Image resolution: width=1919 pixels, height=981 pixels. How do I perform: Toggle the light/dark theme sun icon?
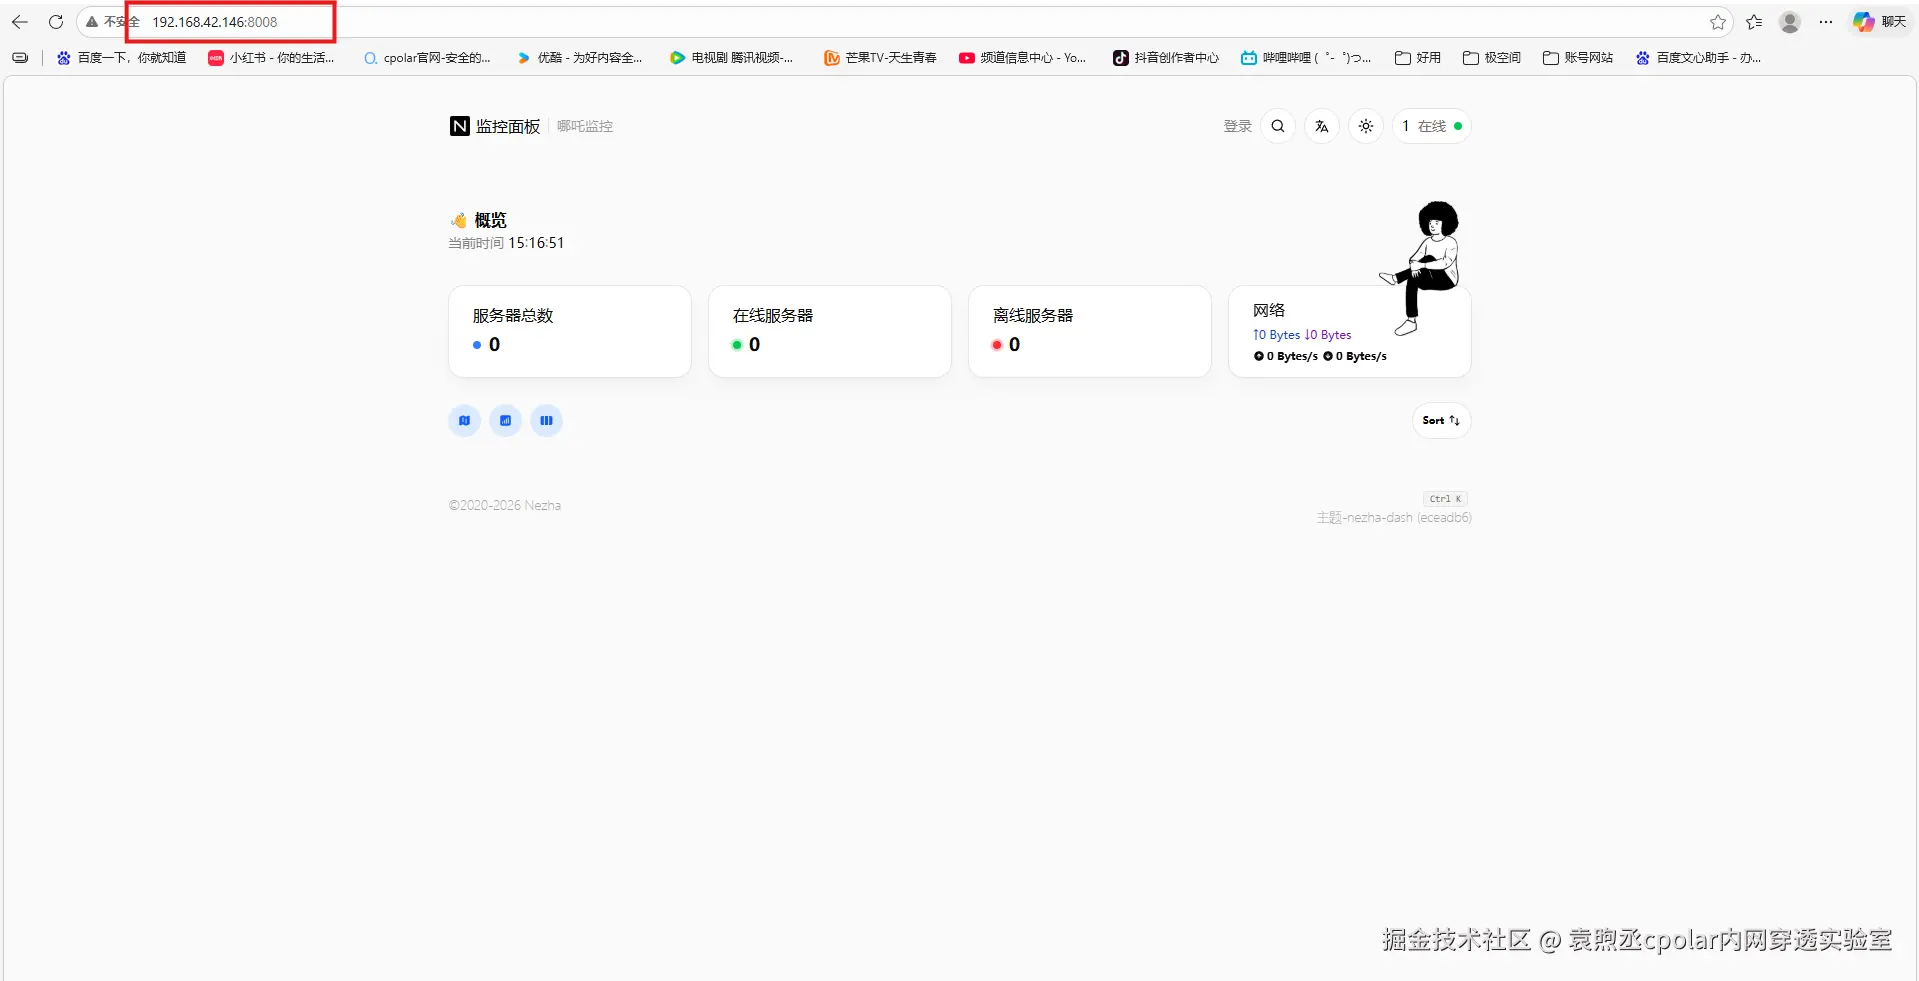click(x=1366, y=126)
